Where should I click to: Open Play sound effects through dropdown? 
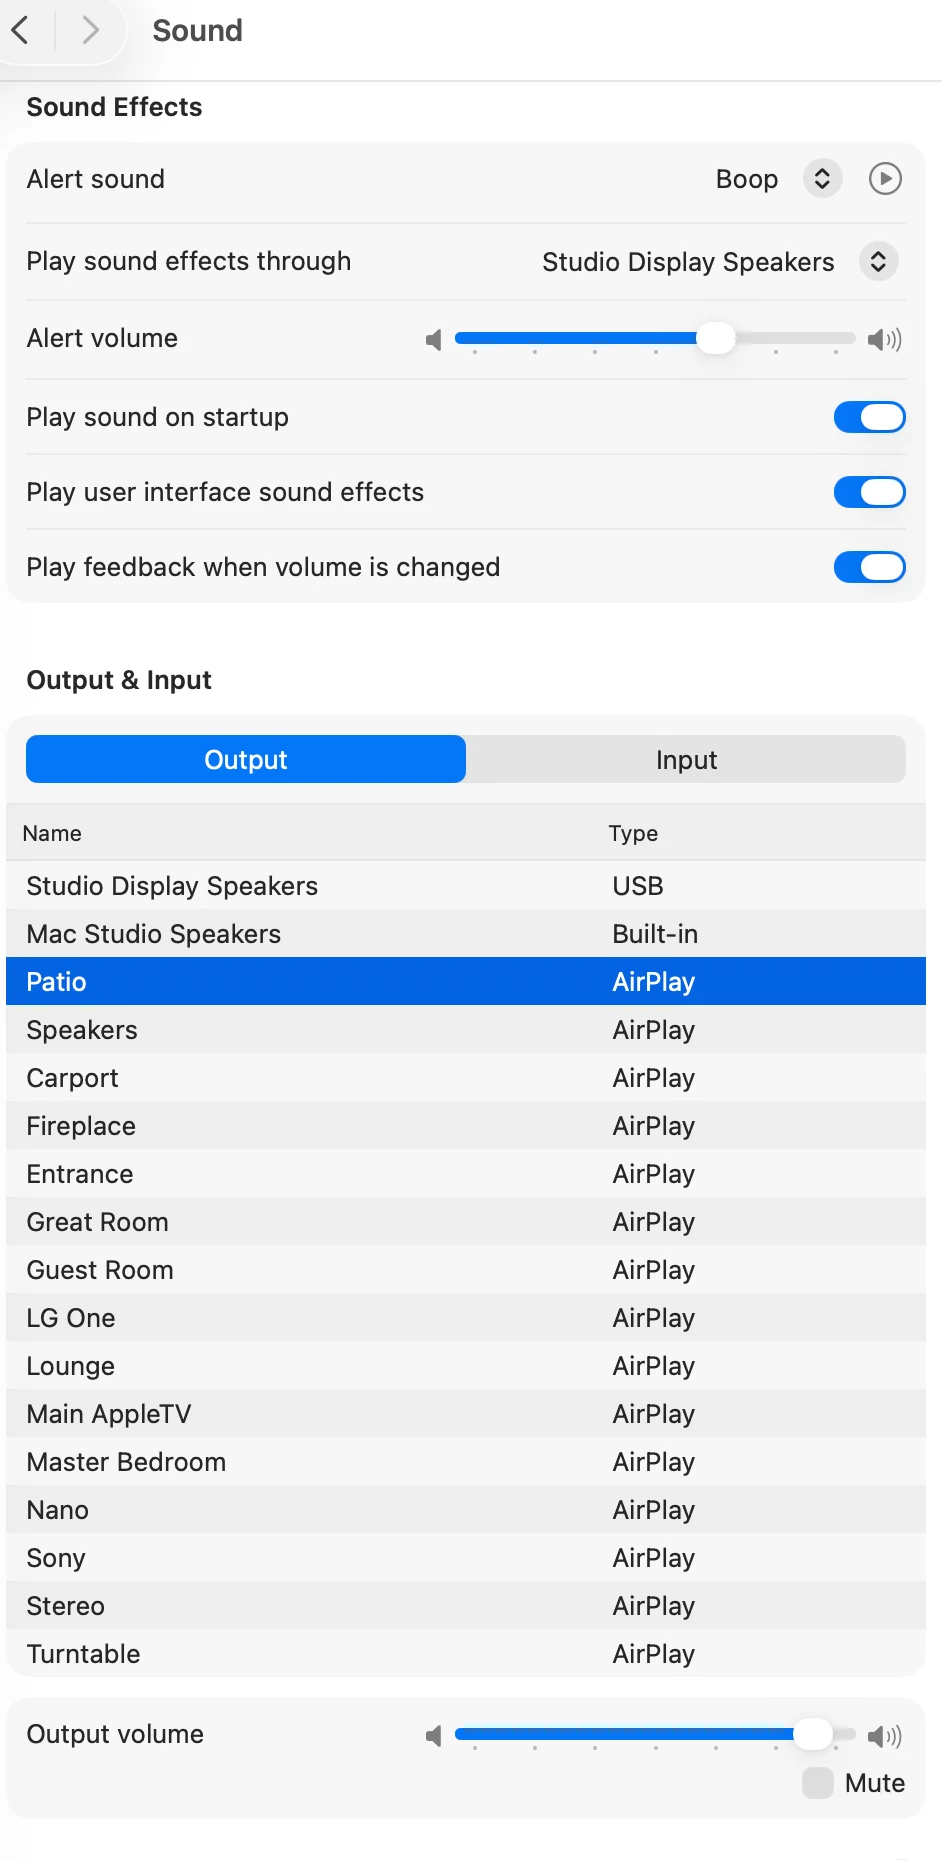tap(878, 262)
